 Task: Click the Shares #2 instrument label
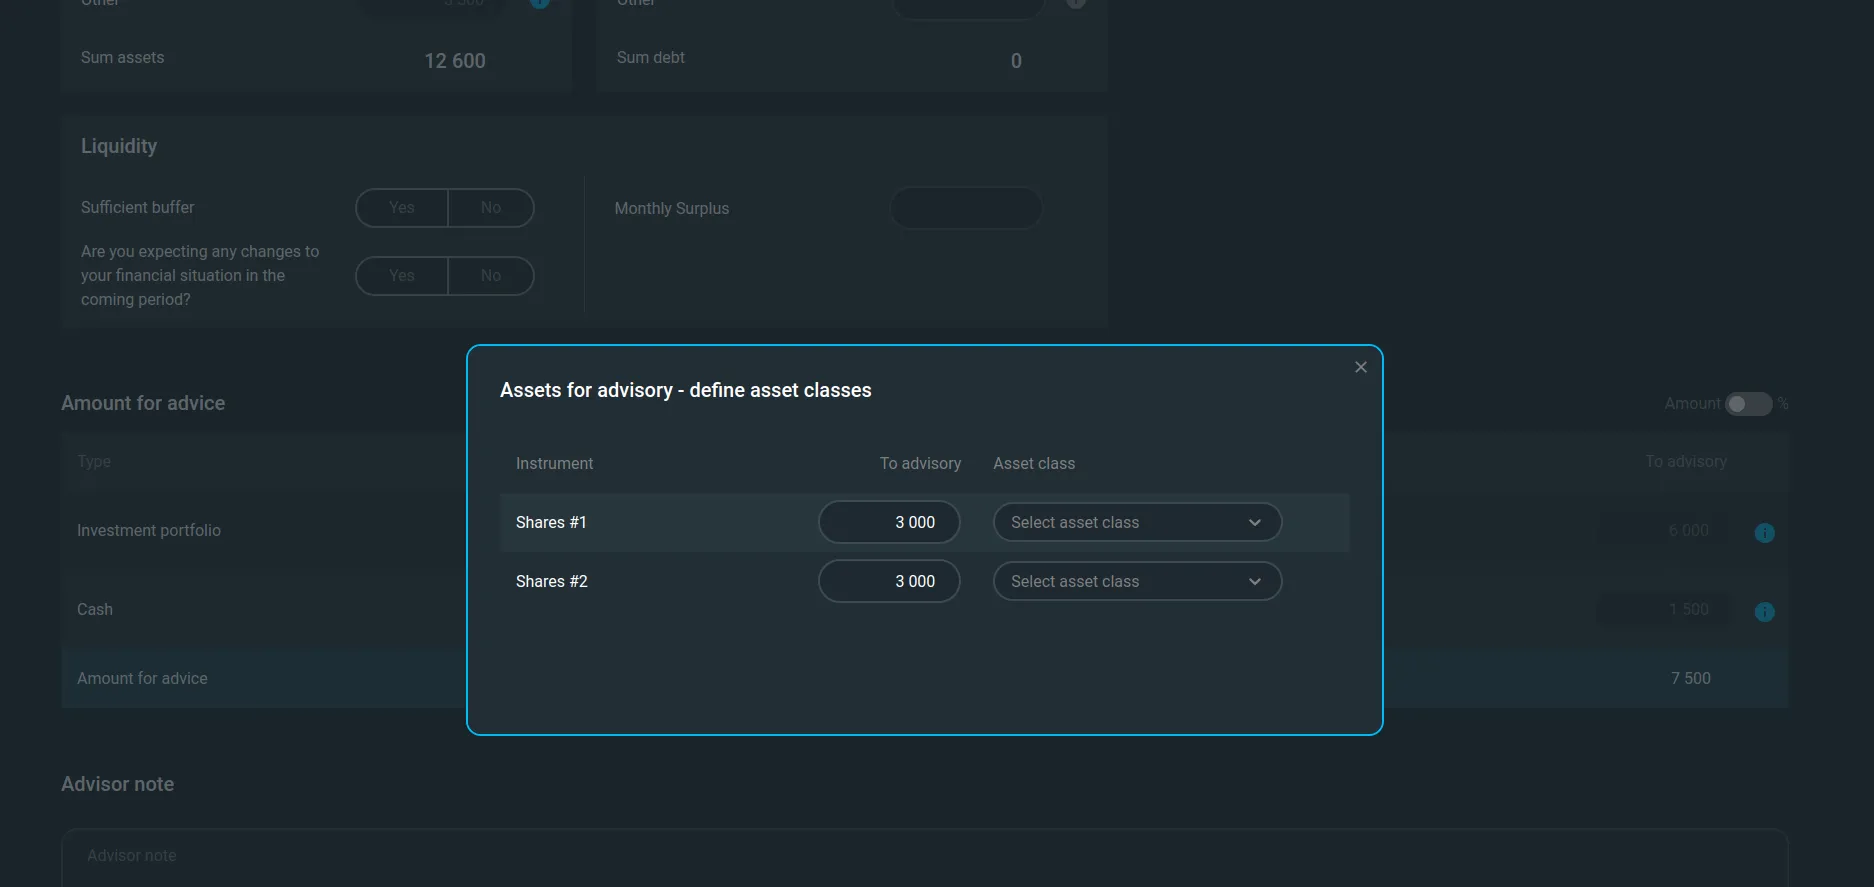click(x=552, y=581)
